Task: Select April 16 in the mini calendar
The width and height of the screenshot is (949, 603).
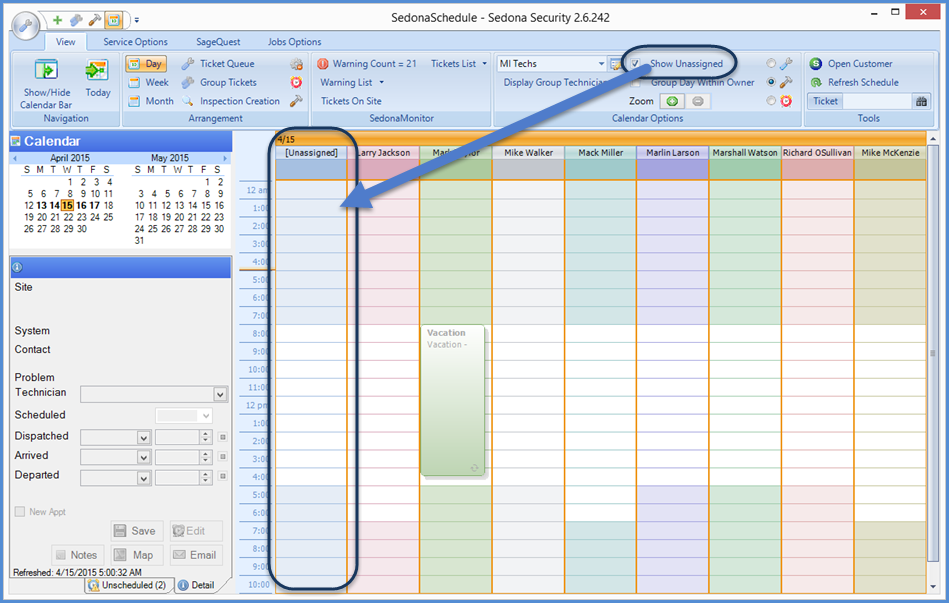Action: coord(81,205)
